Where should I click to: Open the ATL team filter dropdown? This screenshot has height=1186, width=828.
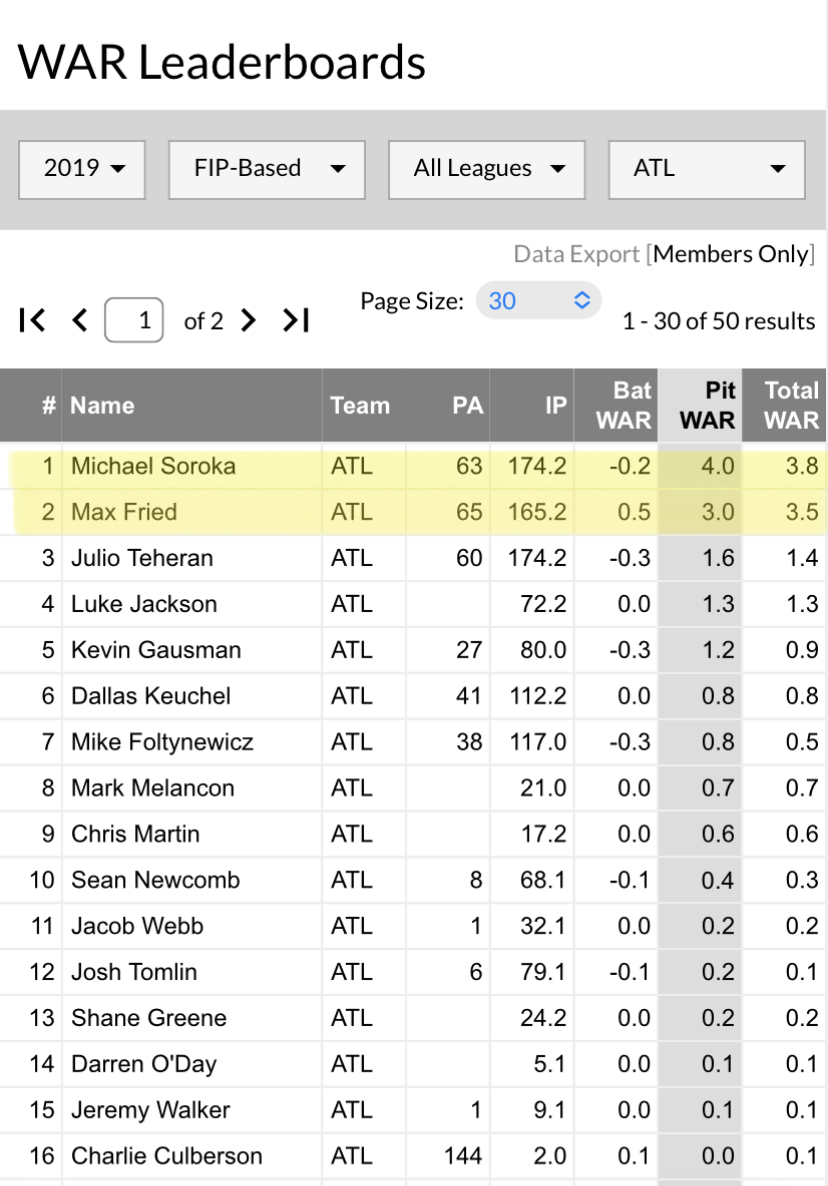tap(706, 169)
